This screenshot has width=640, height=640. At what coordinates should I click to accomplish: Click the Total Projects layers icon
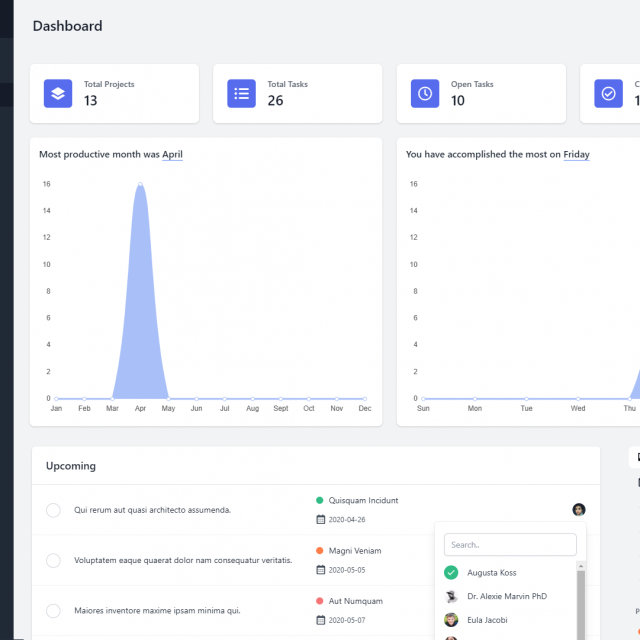58,93
